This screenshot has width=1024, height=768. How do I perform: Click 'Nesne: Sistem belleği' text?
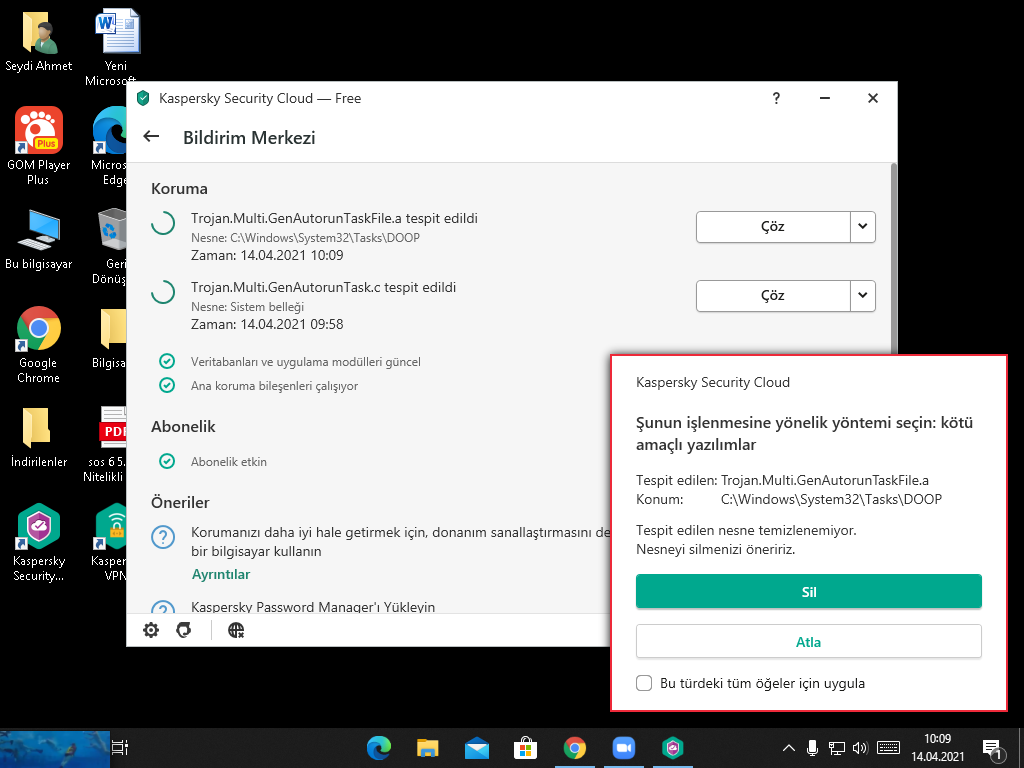(247, 307)
